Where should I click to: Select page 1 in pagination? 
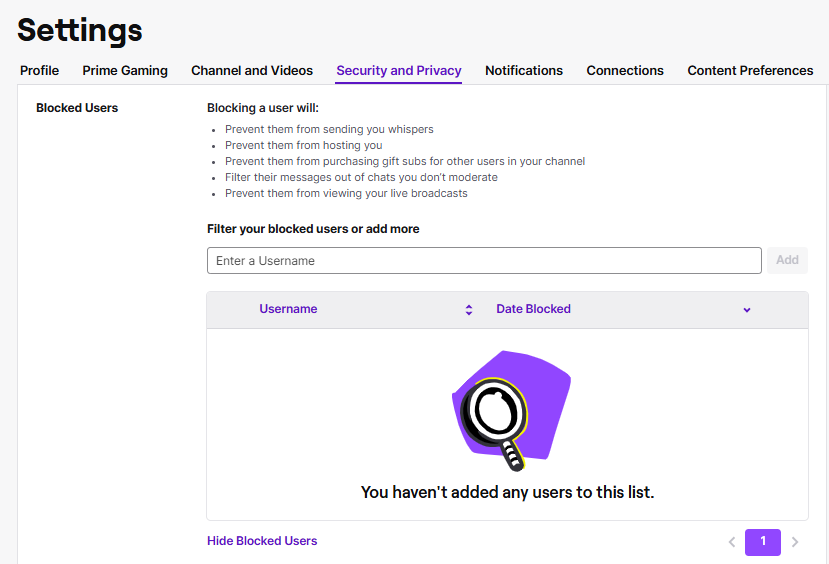762,542
